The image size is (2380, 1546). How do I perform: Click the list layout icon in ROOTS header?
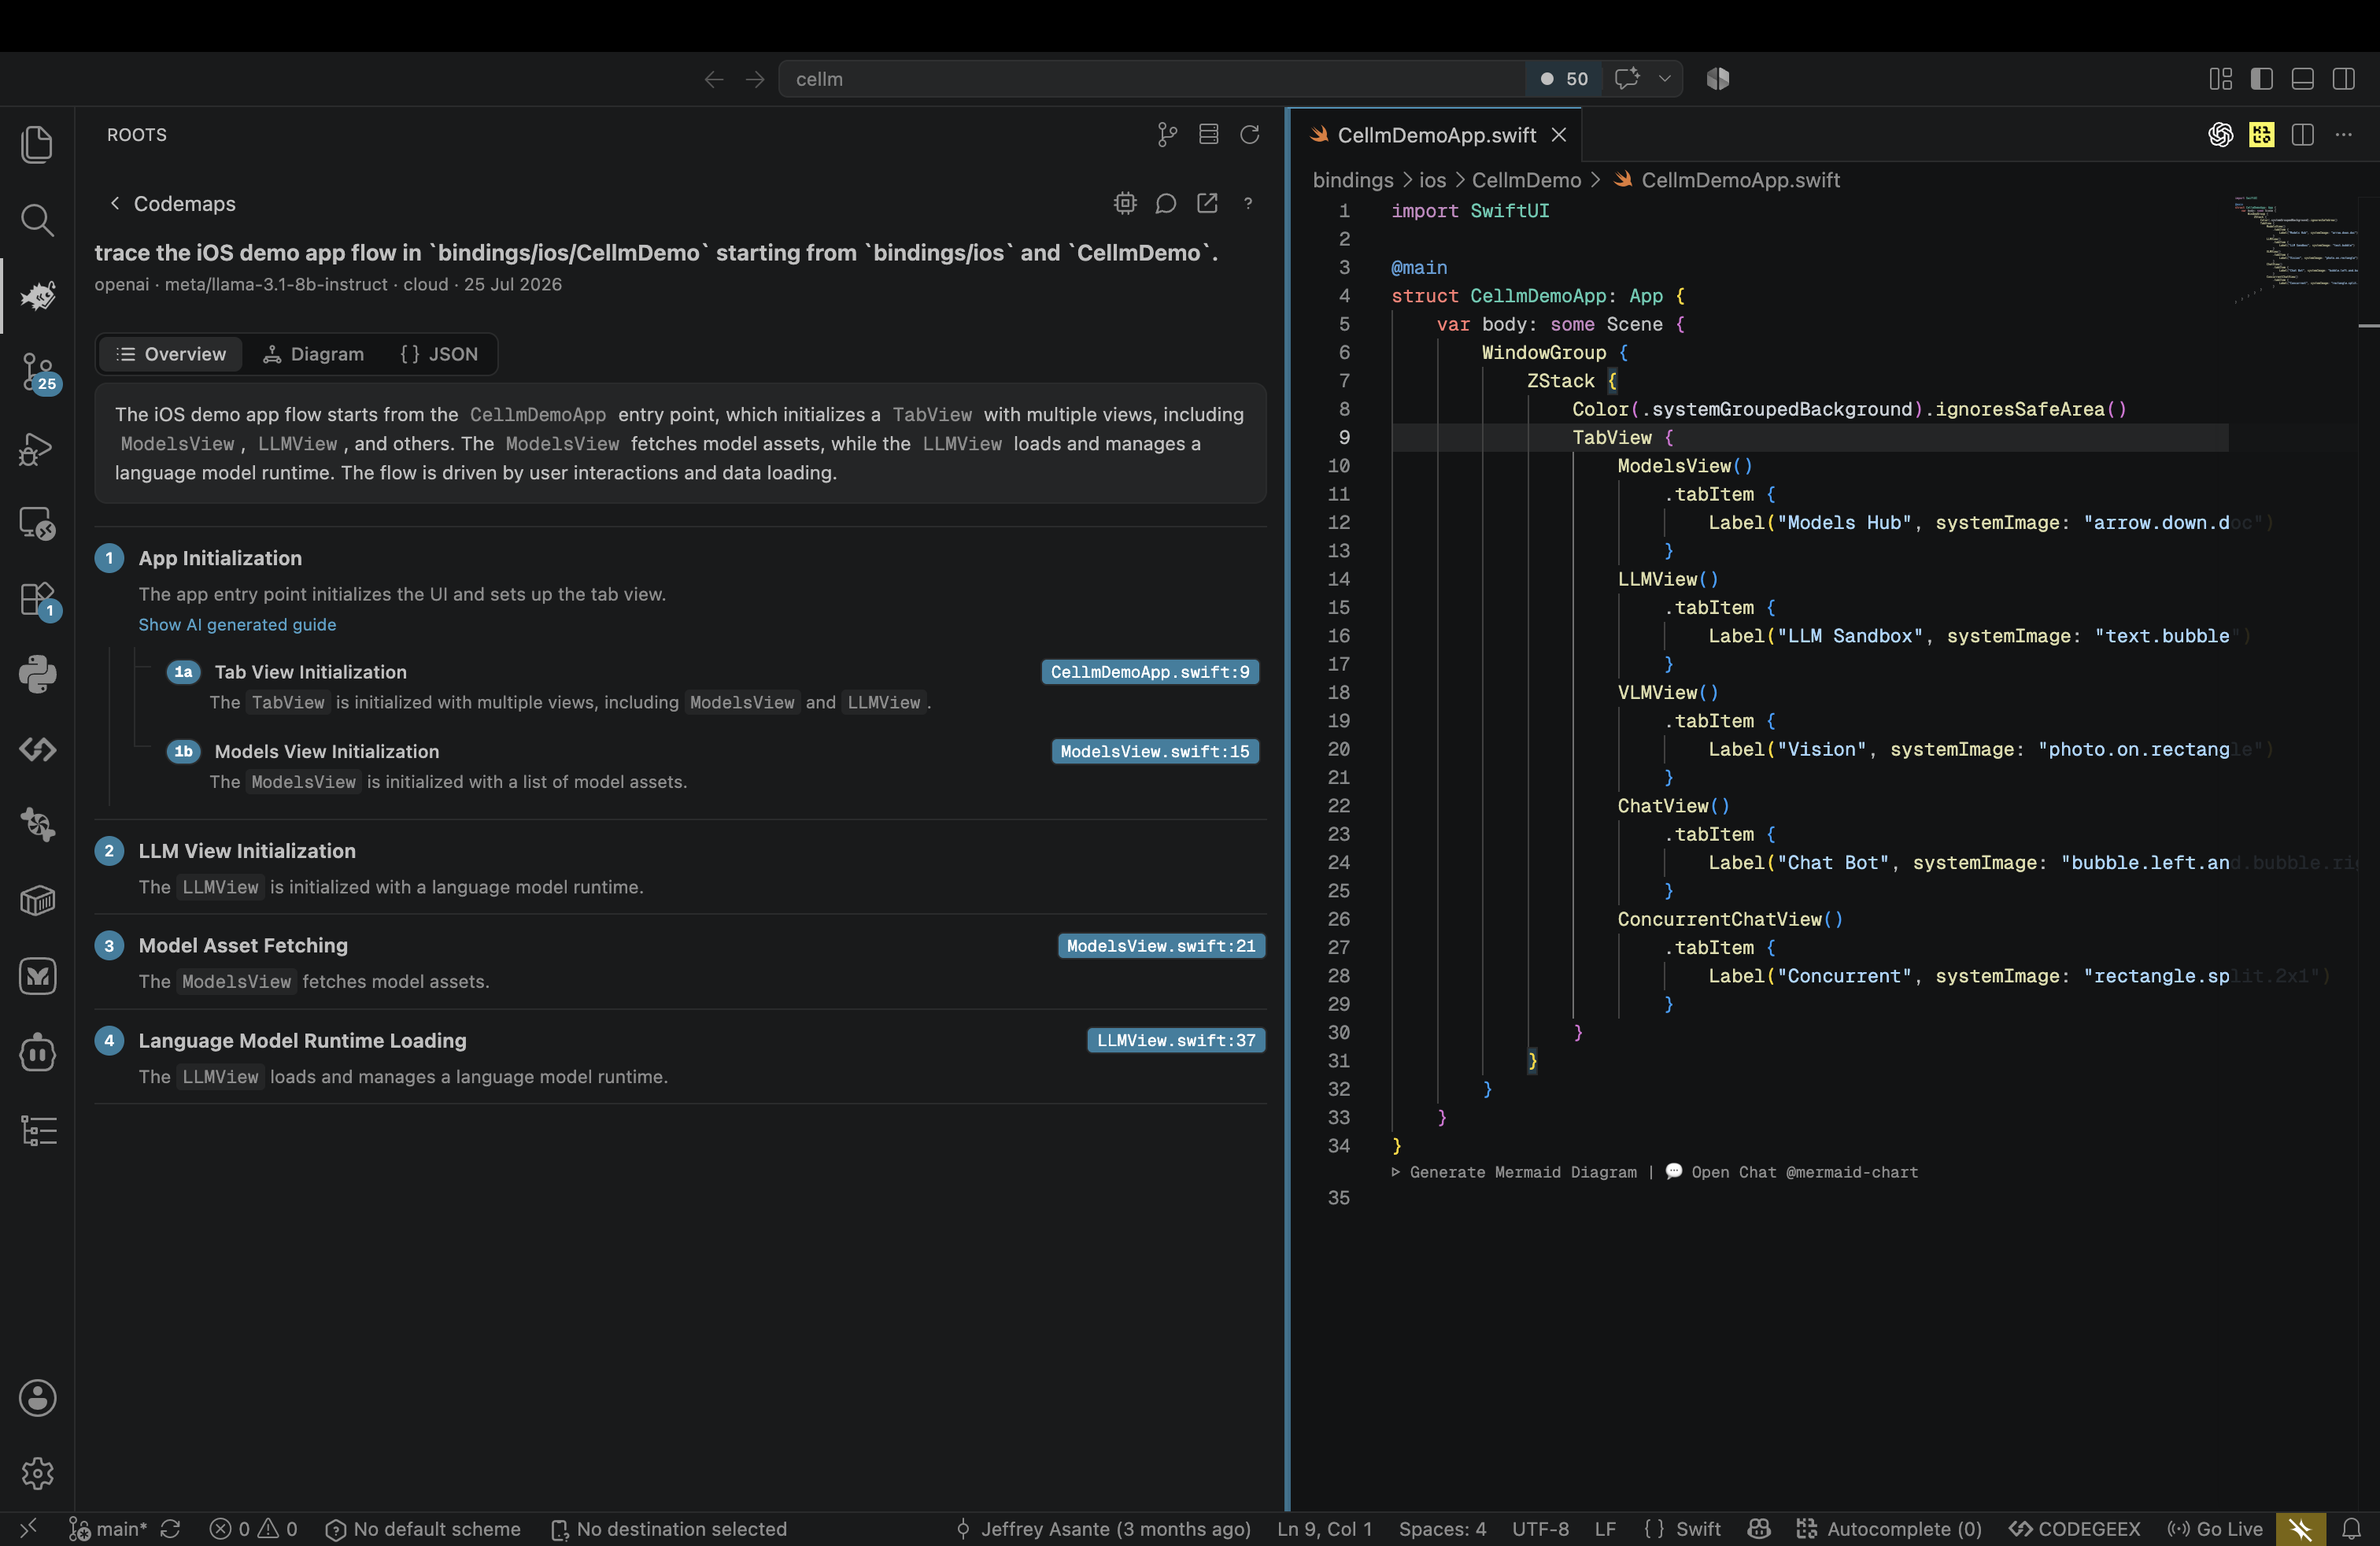(1208, 134)
